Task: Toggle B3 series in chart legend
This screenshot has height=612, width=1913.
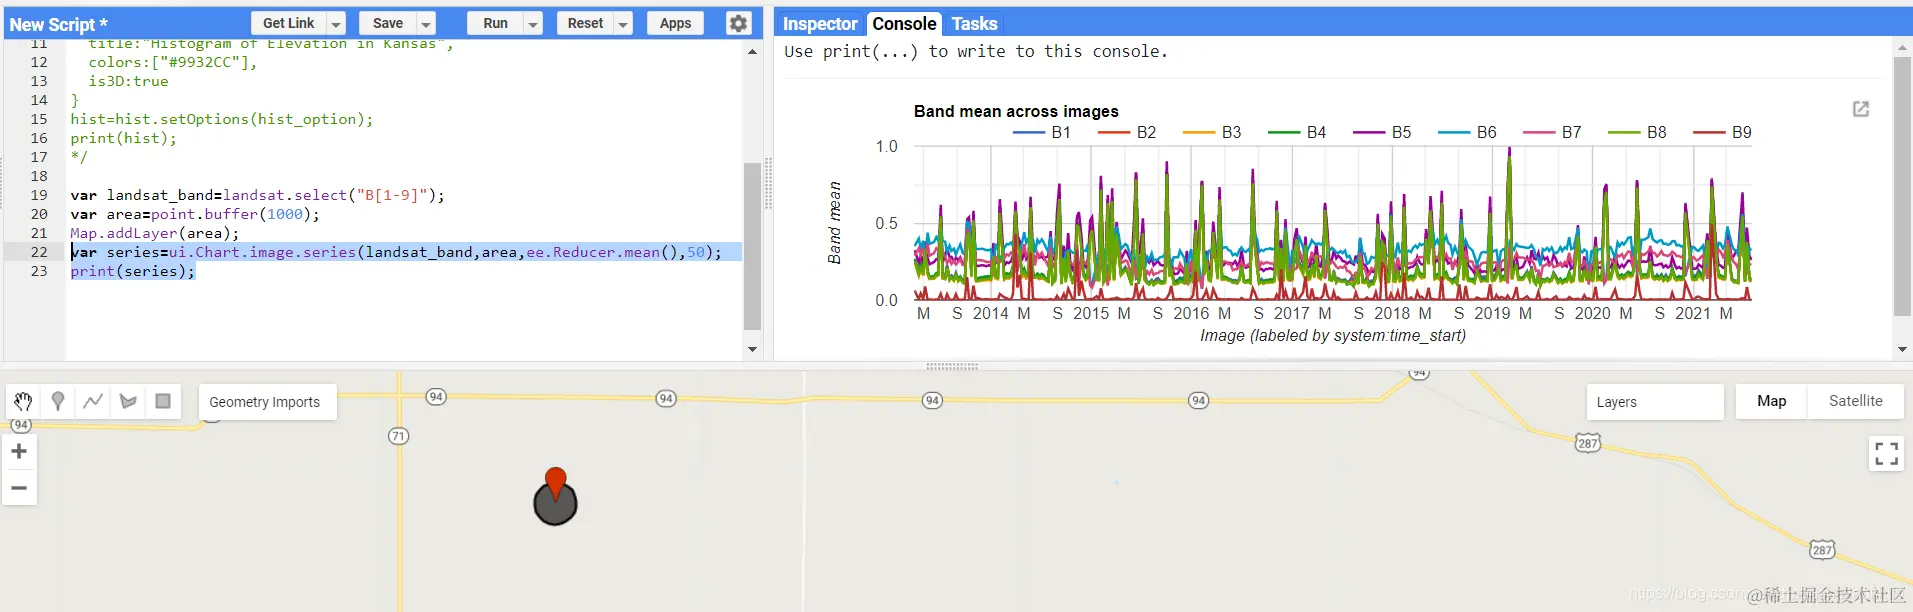Action: (x=1212, y=132)
